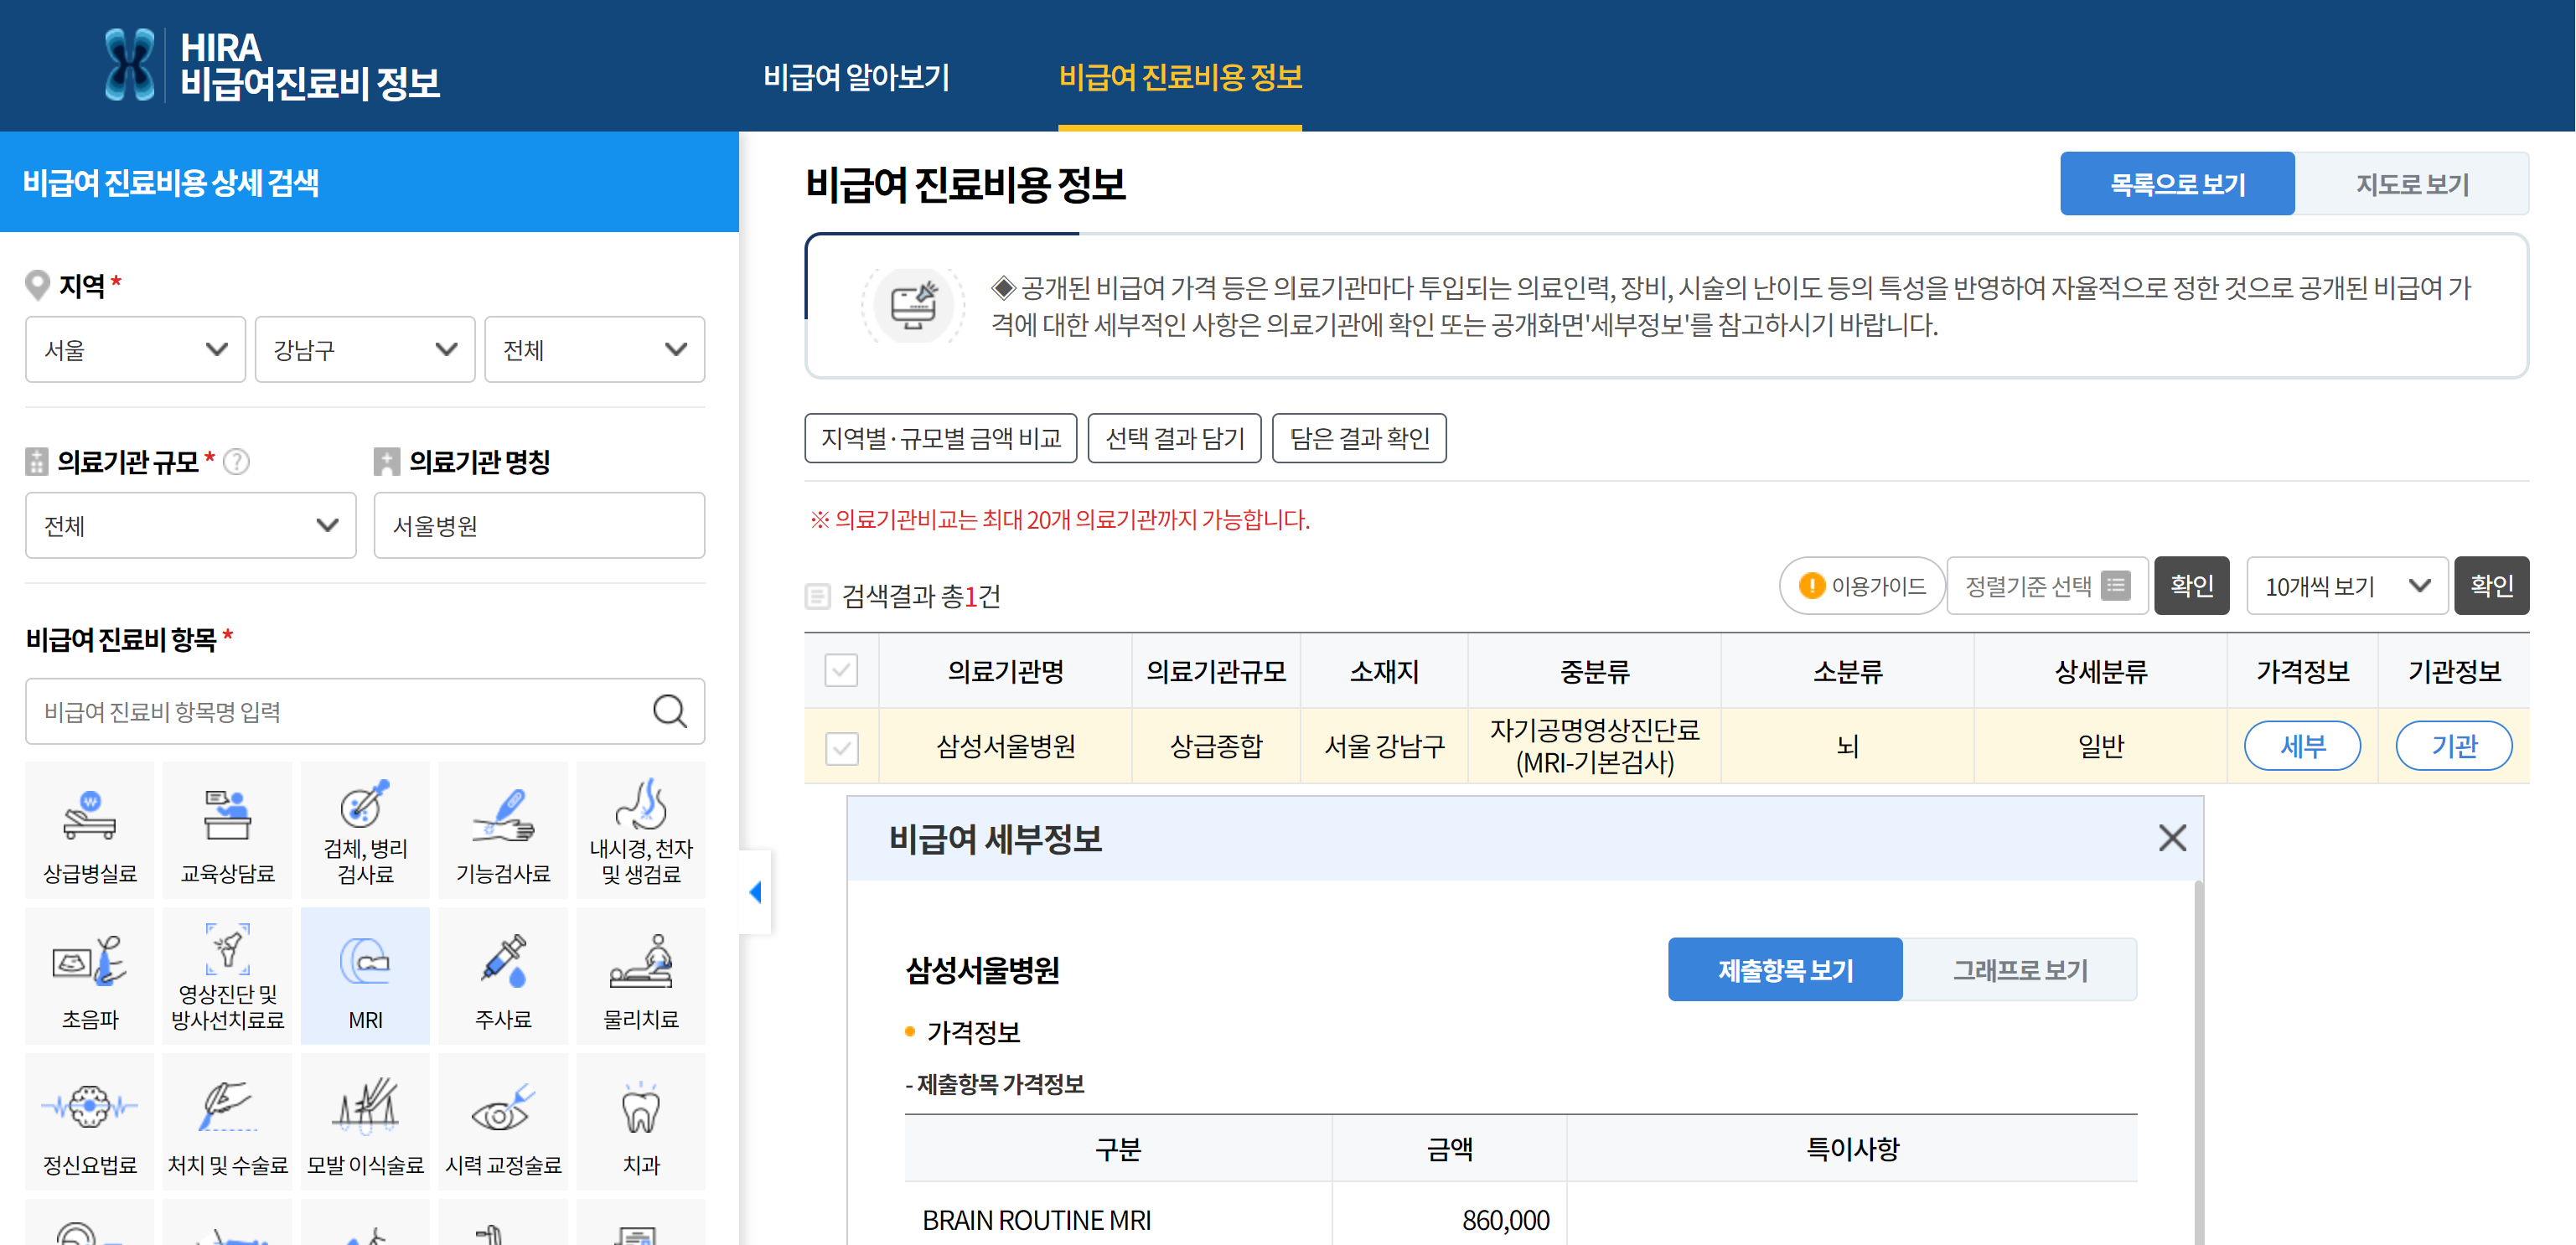The image size is (2576, 1245).
Task: Select the 처치 및 수술료 category icon
Action: [228, 1122]
